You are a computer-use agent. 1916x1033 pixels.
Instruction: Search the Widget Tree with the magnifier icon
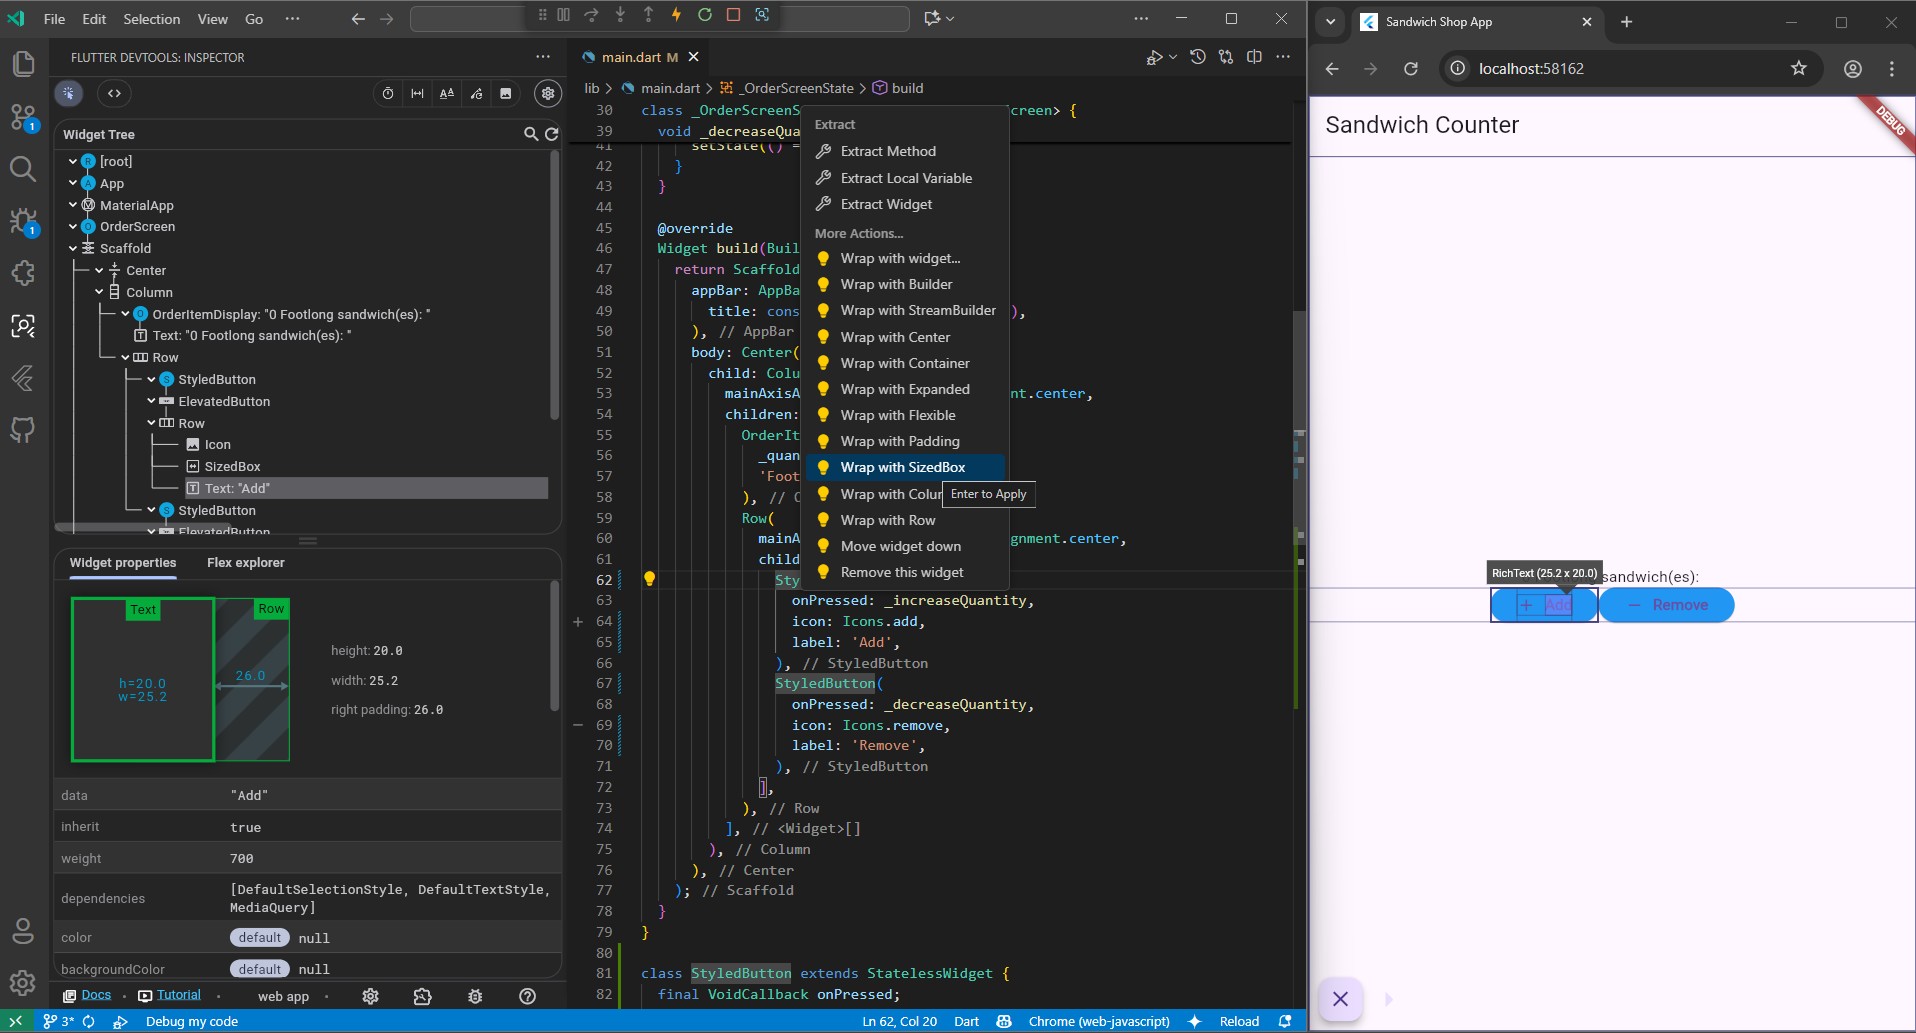(530, 133)
